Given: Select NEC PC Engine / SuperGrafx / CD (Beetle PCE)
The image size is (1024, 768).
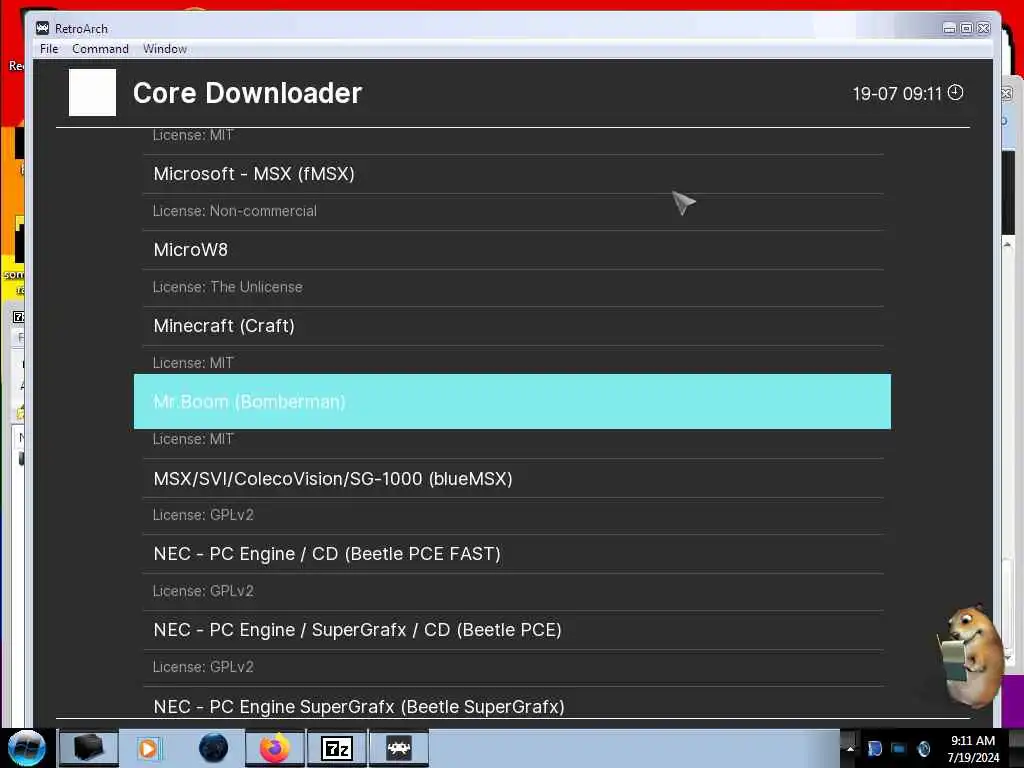Looking at the screenshot, I should click(x=513, y=630).
